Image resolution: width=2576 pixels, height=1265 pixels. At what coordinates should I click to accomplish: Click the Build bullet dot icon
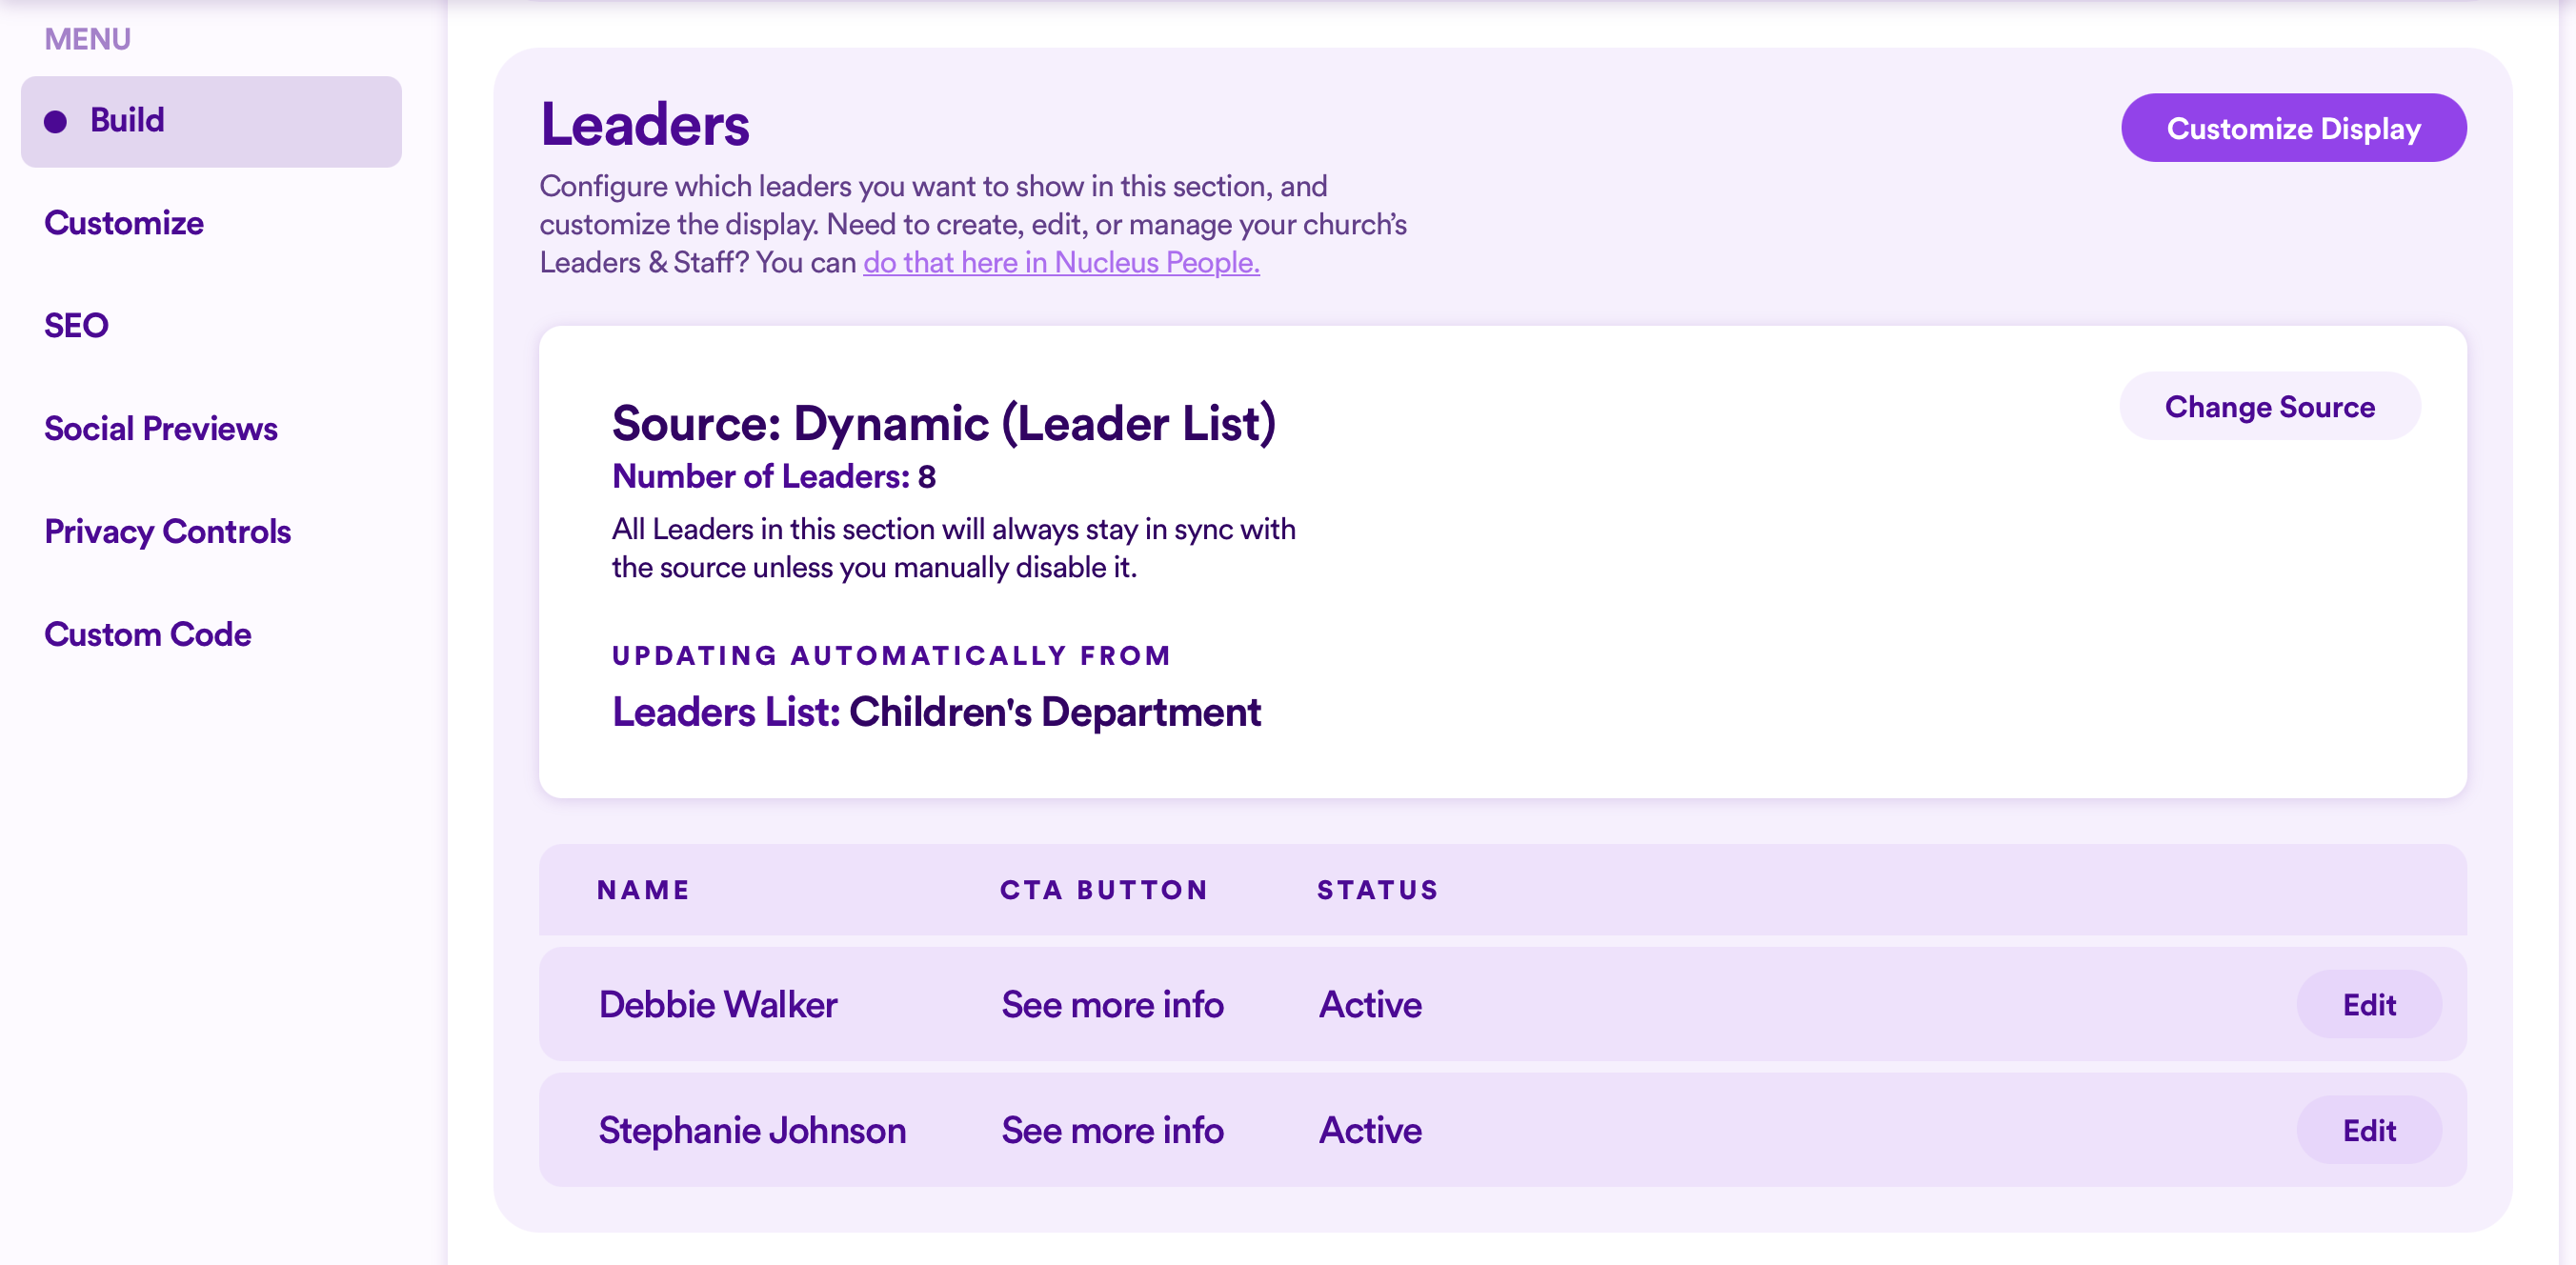click(x=56, y=122)
